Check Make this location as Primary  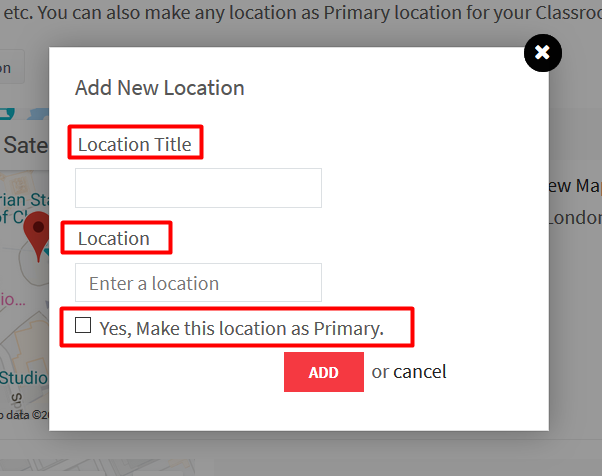pos(83,325)
